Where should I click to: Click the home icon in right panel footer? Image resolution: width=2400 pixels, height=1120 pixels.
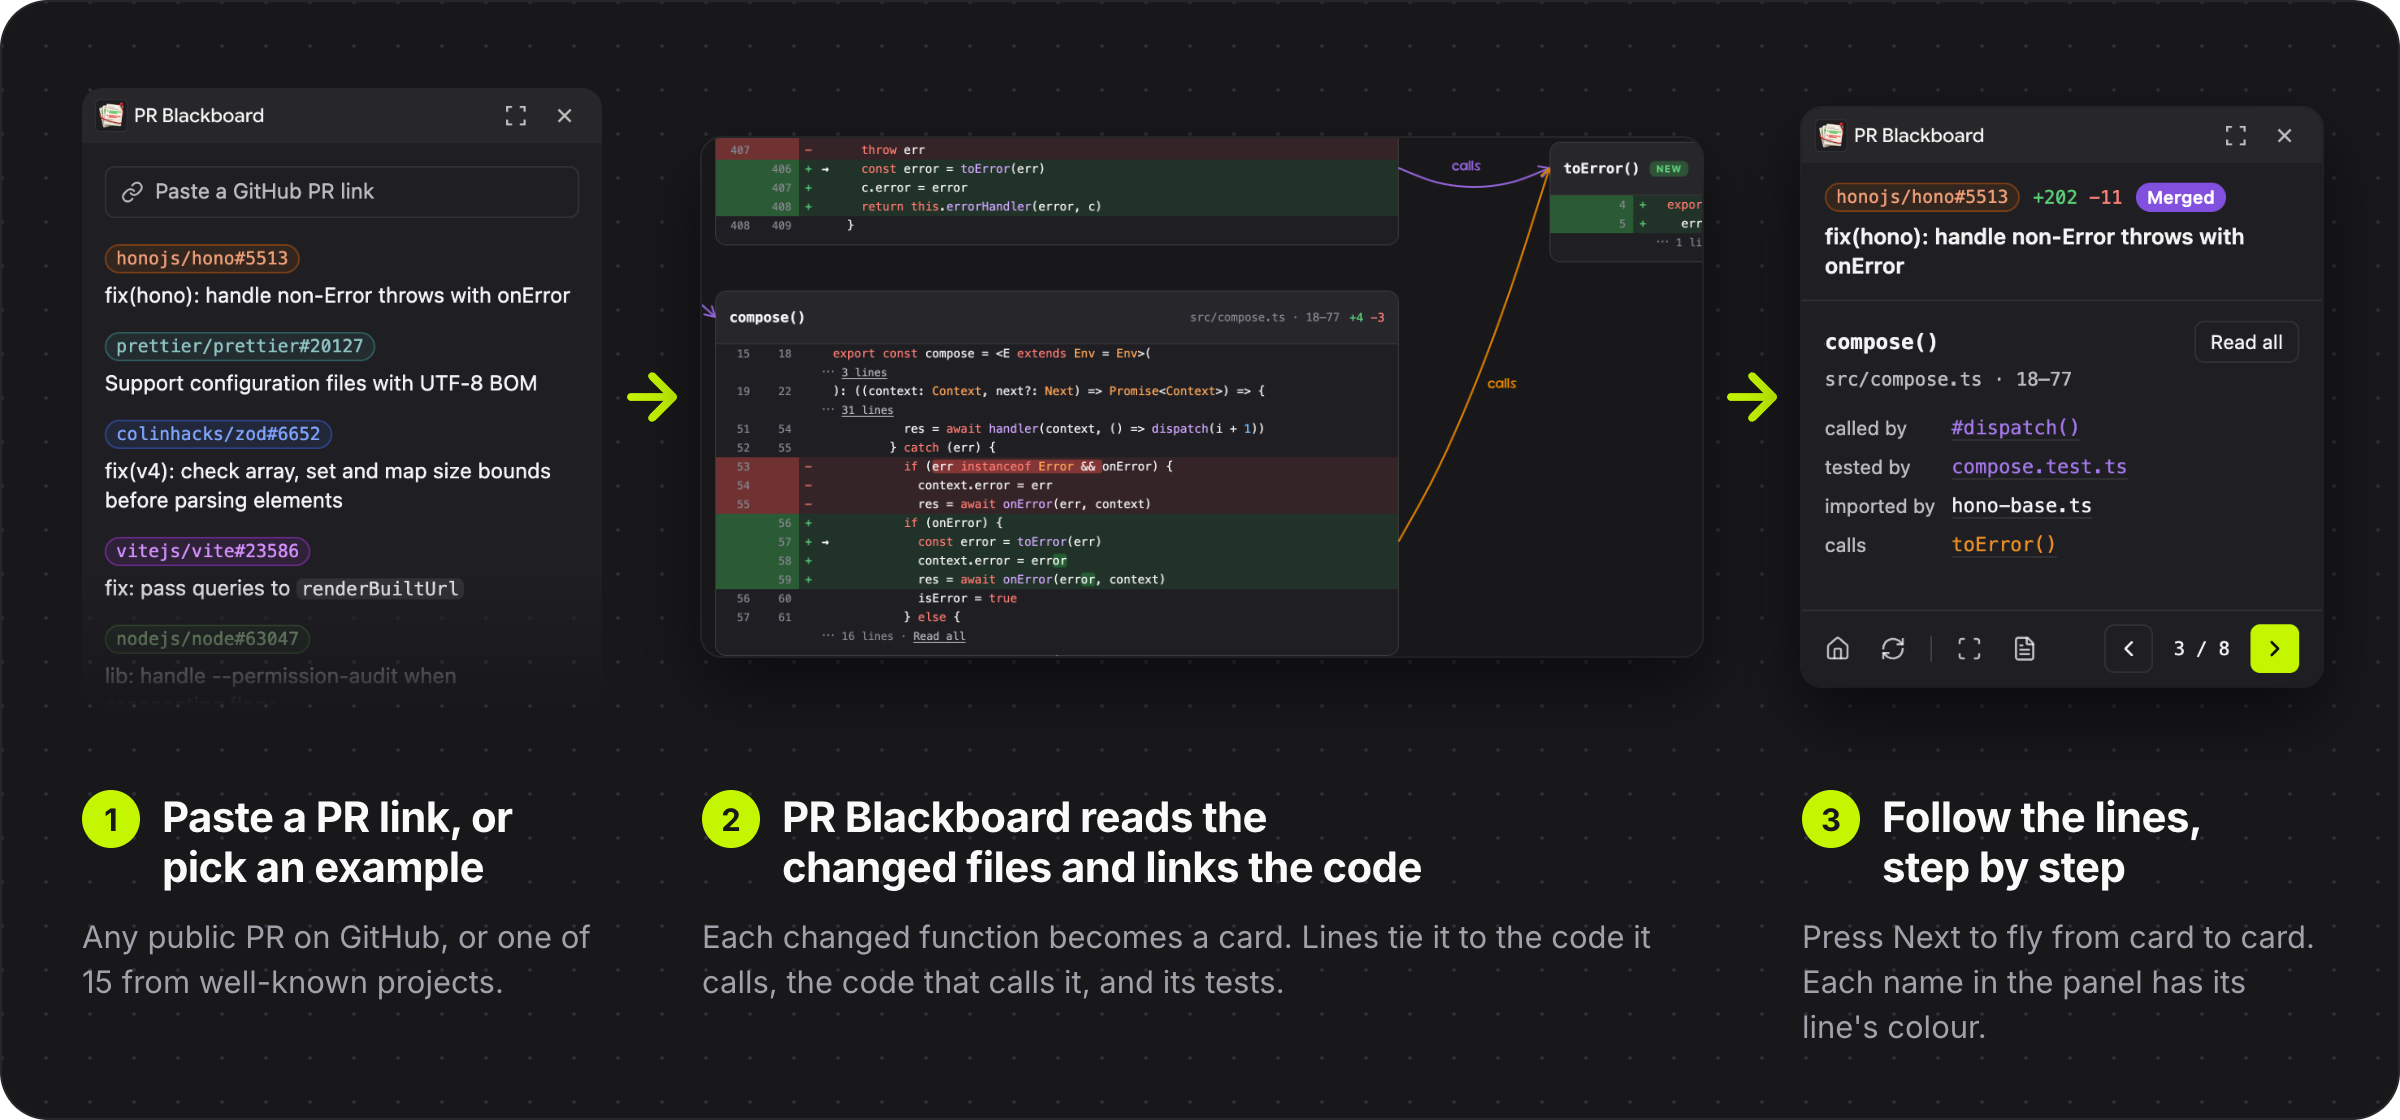(1838, 649)
